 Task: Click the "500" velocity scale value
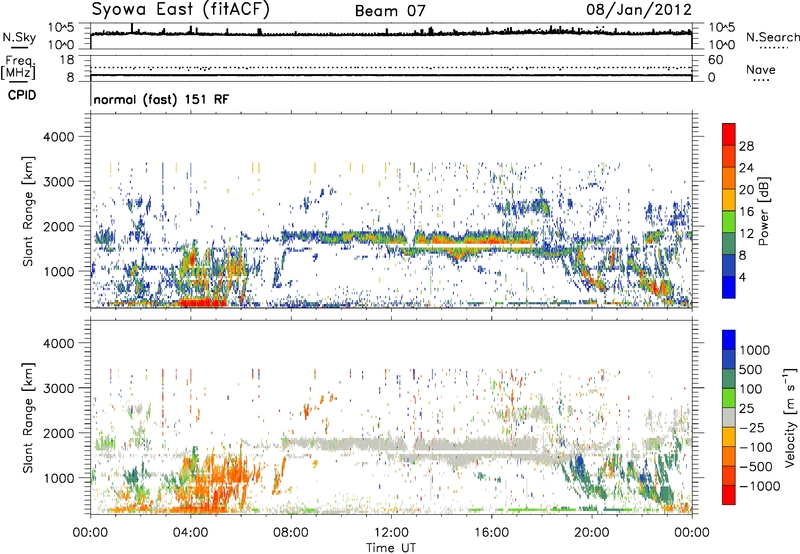(751, 370)
